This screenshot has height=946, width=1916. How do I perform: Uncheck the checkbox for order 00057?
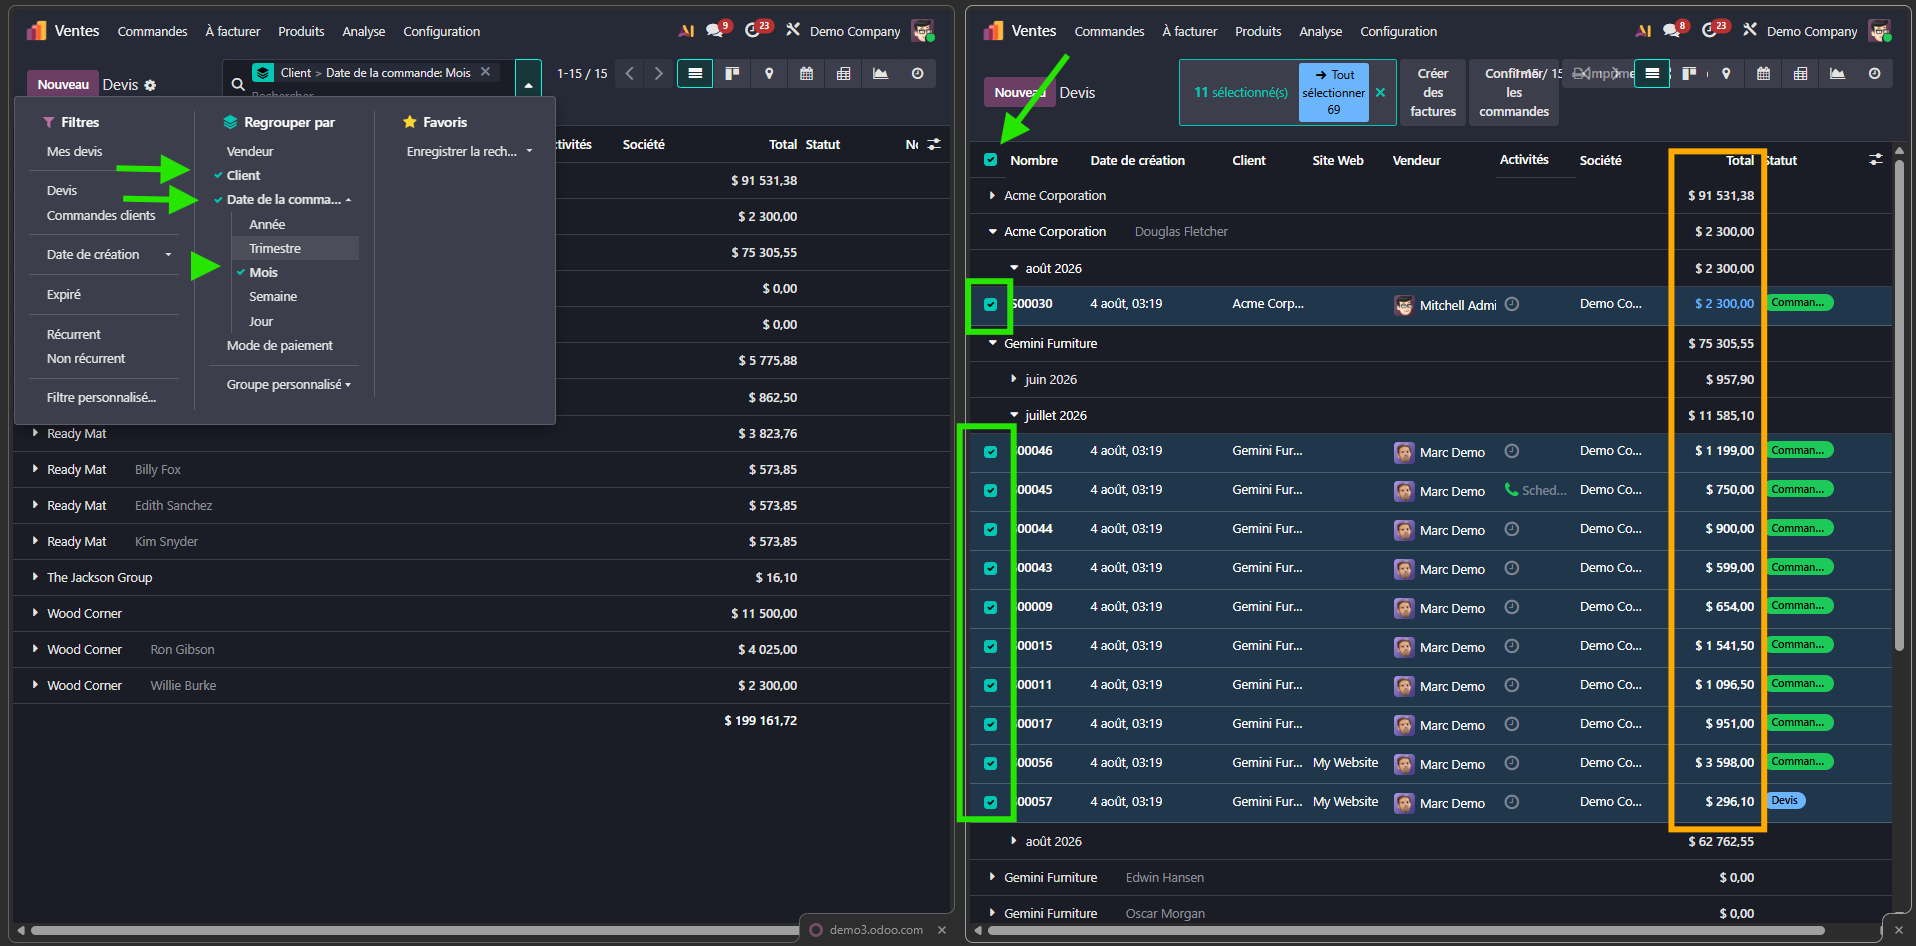click(990, 802)
